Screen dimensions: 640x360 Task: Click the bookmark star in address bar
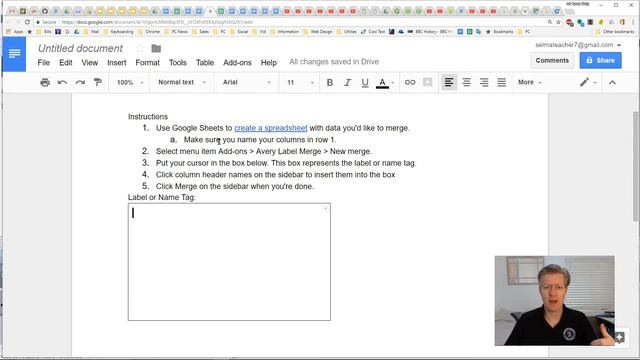click(x=558, y=22)
